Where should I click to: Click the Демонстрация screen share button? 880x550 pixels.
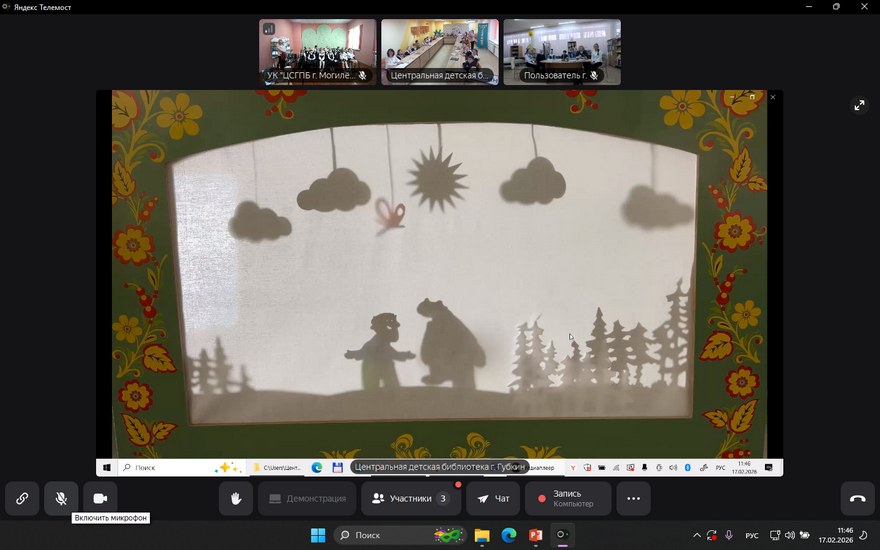coord(307,498)
